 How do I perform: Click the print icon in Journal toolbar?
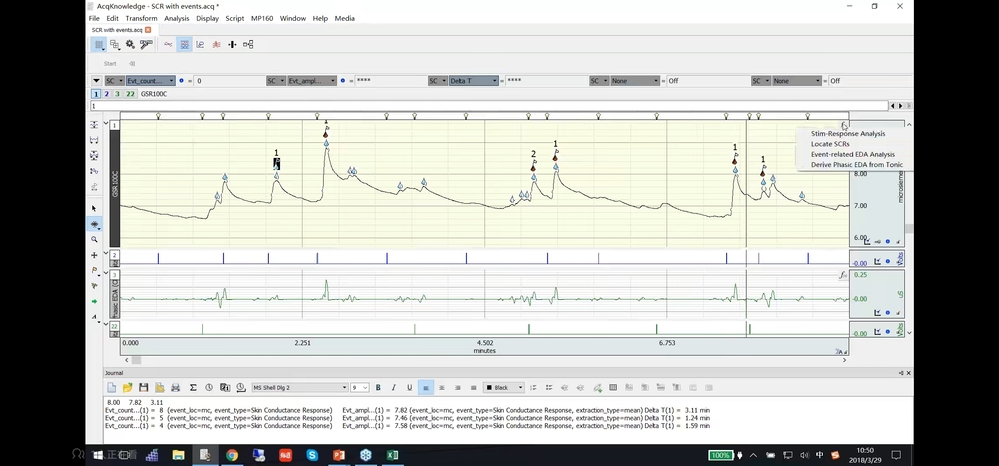(x=176, y=388)
